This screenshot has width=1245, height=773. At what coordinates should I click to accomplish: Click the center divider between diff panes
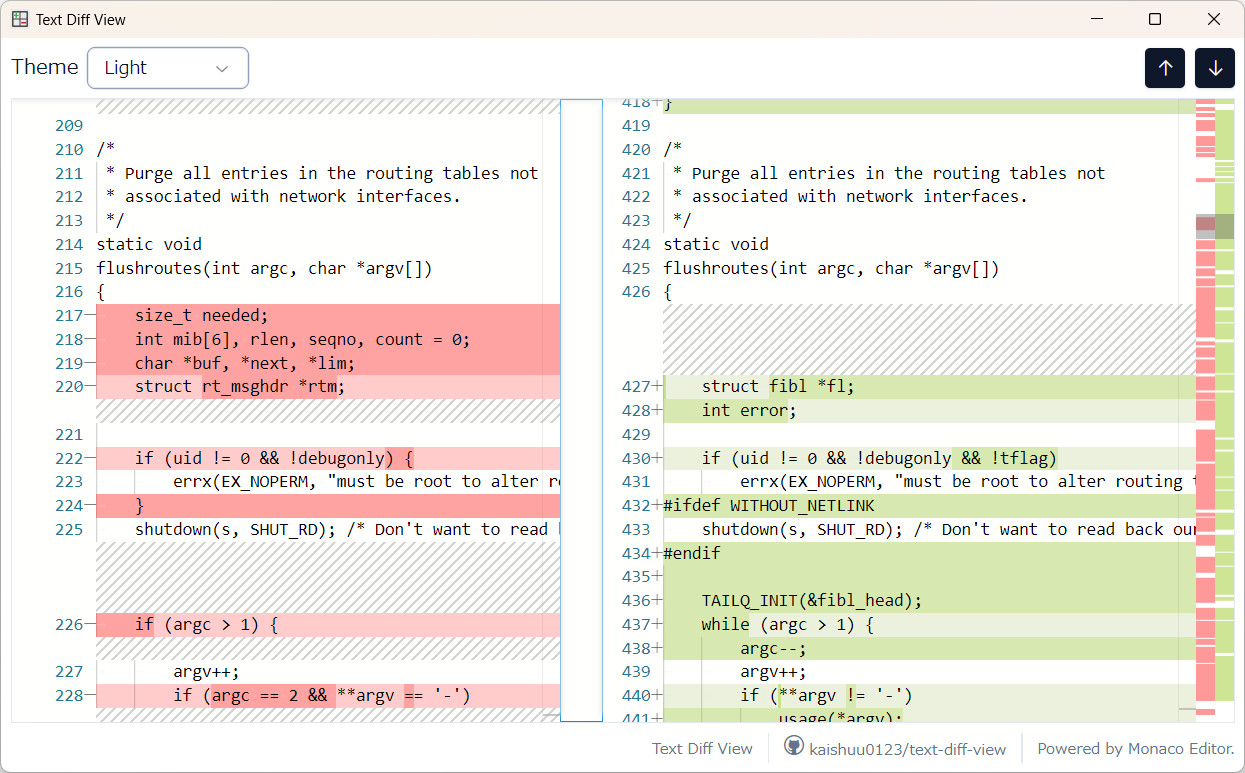581,410
